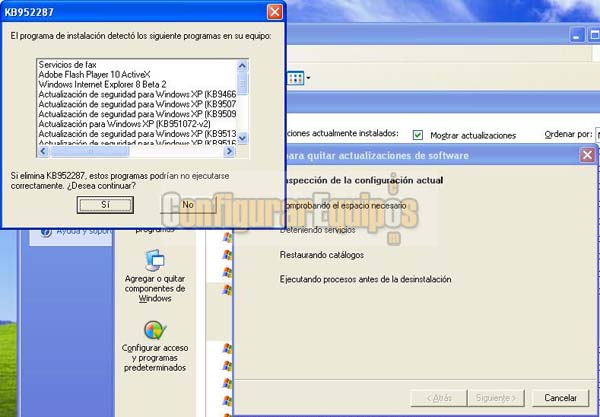Close the quitar actualizaciones de software wizard
Screen dimensions: 600x417
coord(587,155)
